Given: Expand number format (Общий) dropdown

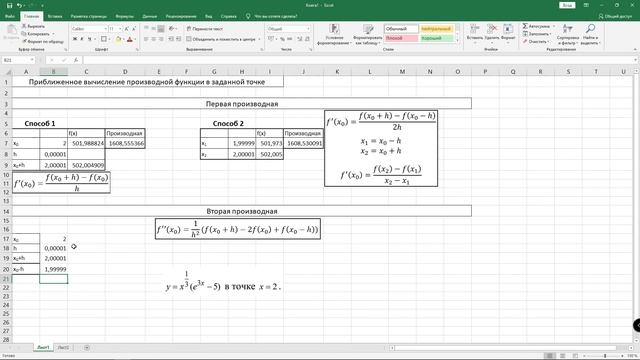Looking at the screenshot, I should point(308,29).
